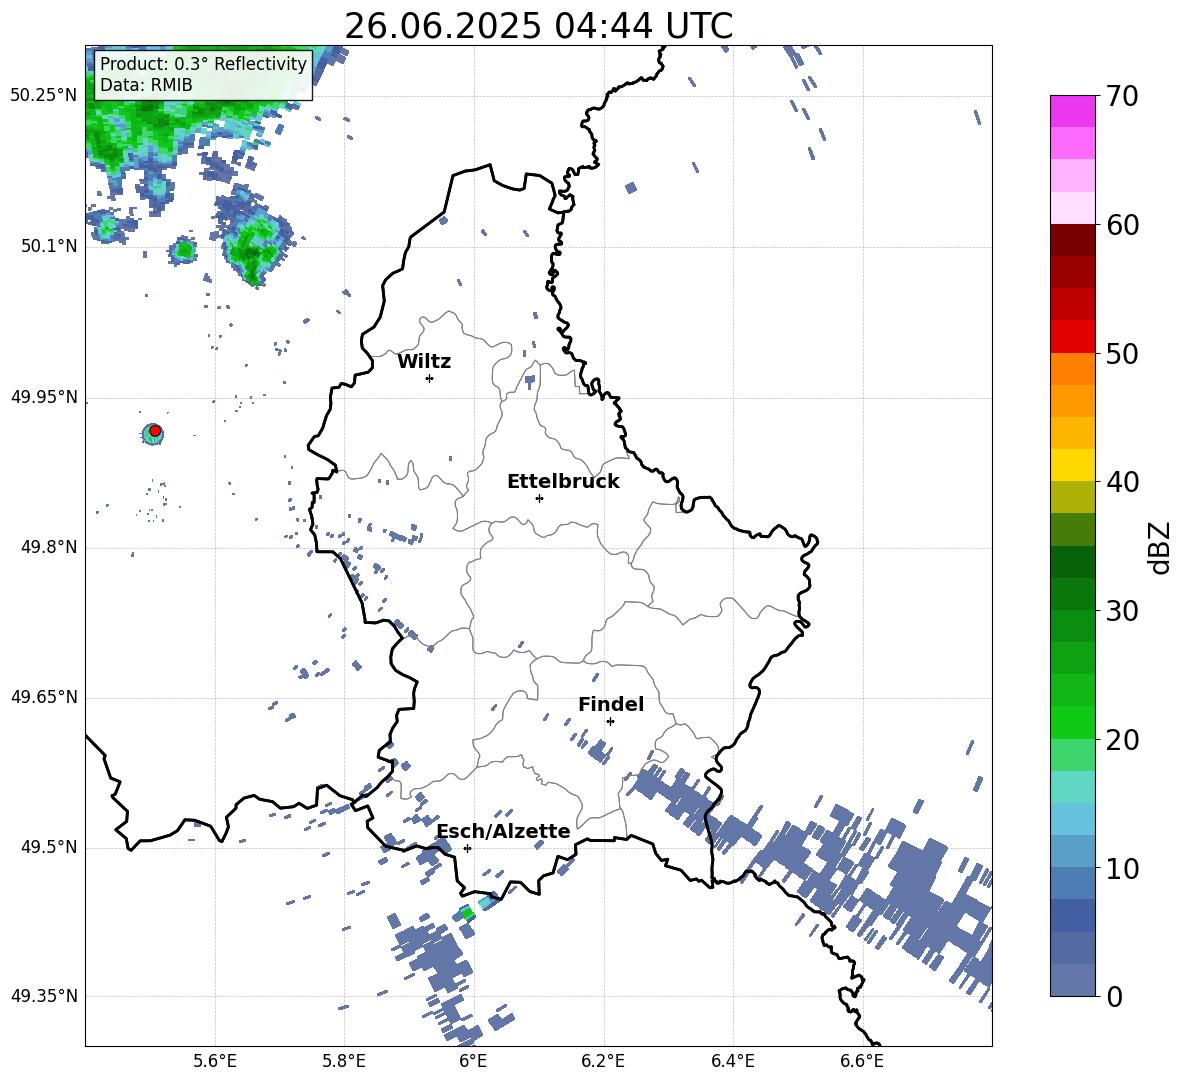The image size is (1184, 1081).
Task: Click the 6.4°E longitude label
Action: click(732, 1061)
